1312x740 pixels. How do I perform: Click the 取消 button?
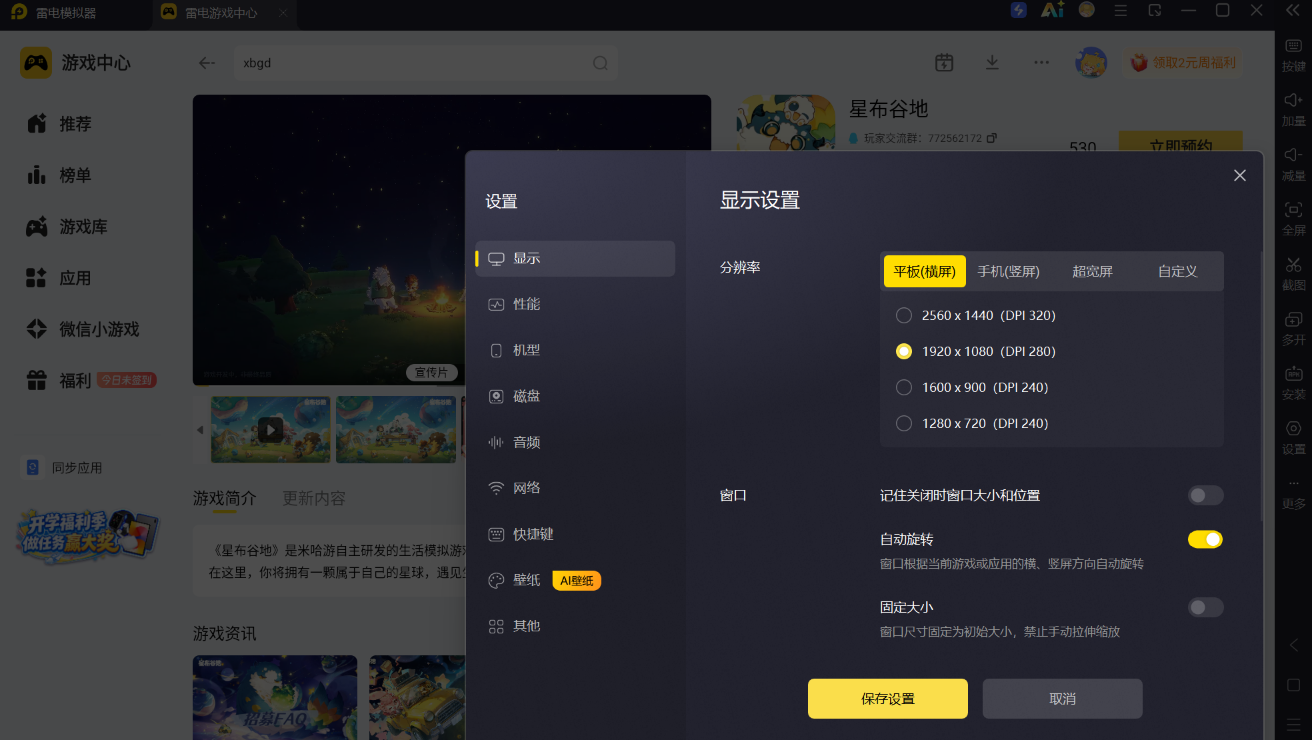click(1062, 699)
